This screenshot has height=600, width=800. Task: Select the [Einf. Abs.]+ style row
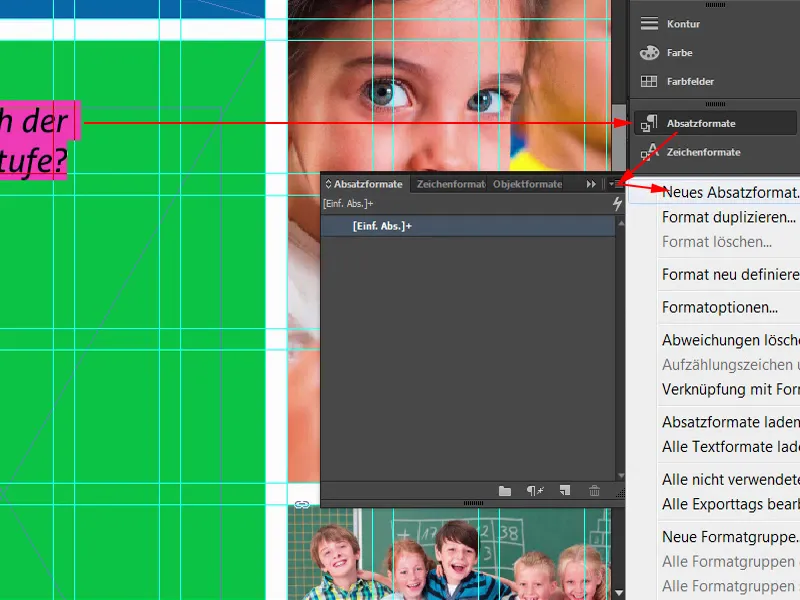tap(468, 226)
